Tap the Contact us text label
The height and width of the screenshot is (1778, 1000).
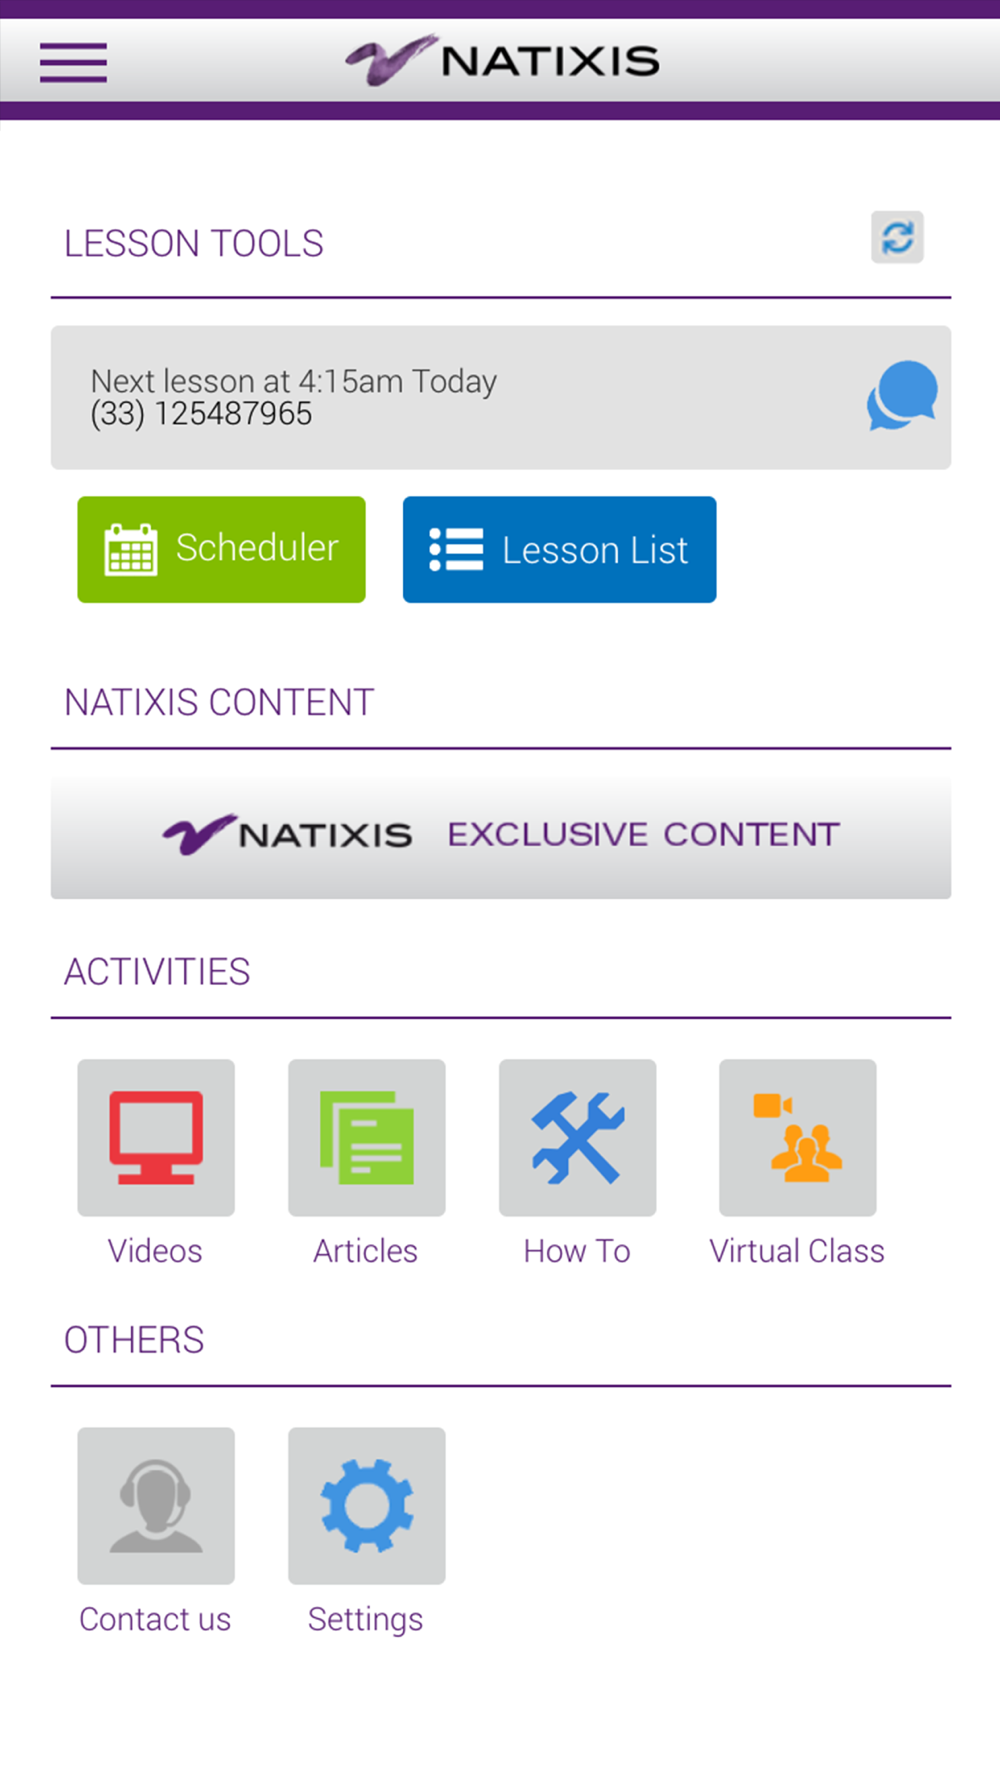coord(155,1619)
